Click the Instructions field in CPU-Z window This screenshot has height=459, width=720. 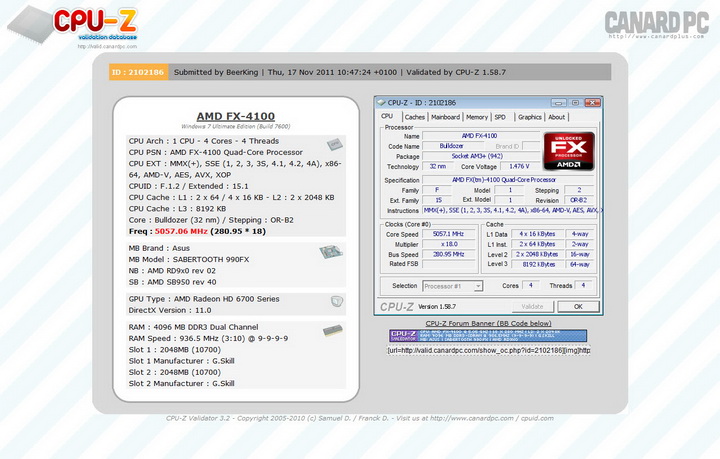pos(512,210)
